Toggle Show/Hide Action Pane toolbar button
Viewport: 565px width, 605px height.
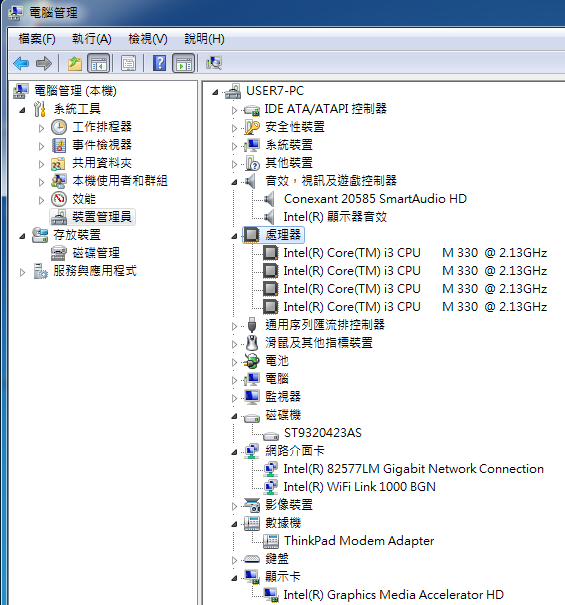coord(184,63)
